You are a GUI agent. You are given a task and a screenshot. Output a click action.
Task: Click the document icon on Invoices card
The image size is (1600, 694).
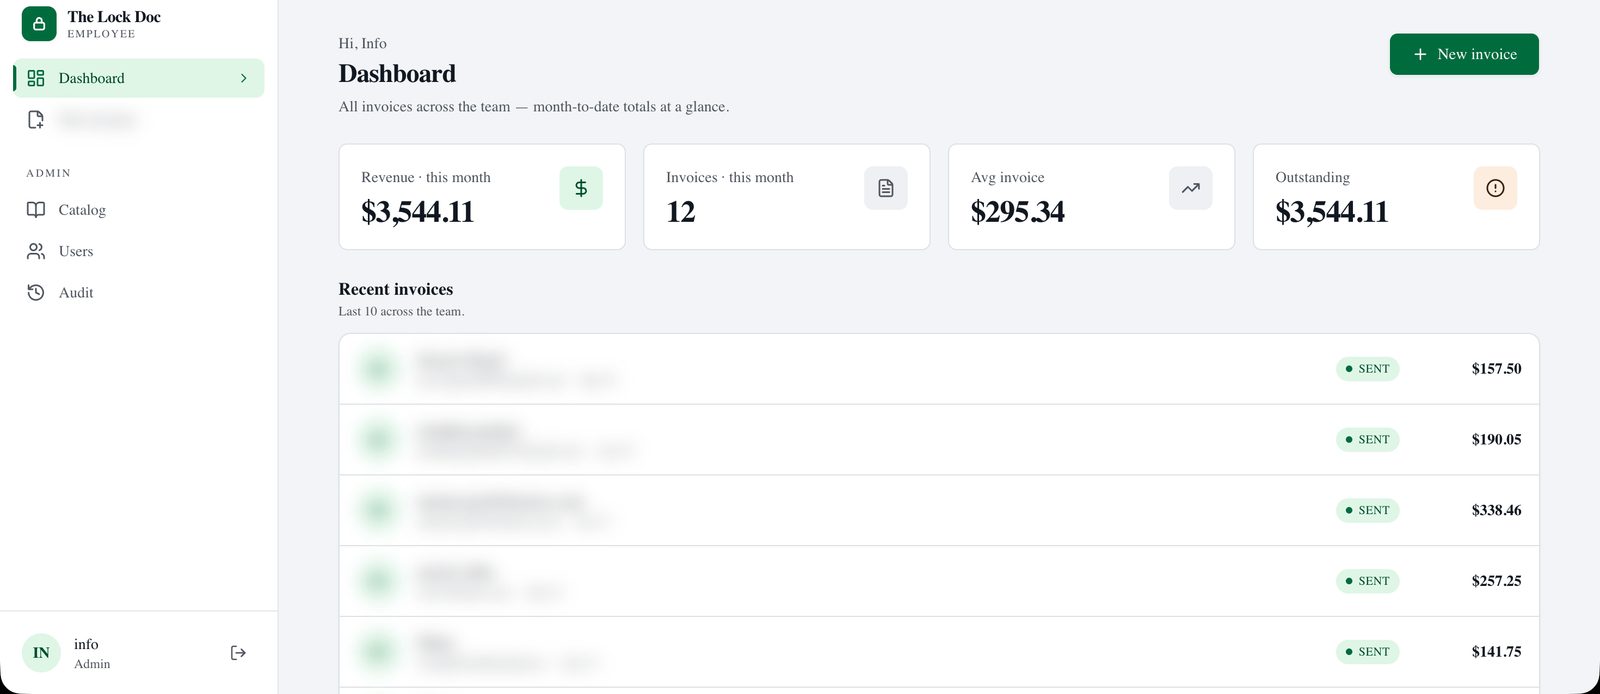click(x=886, y=188)
